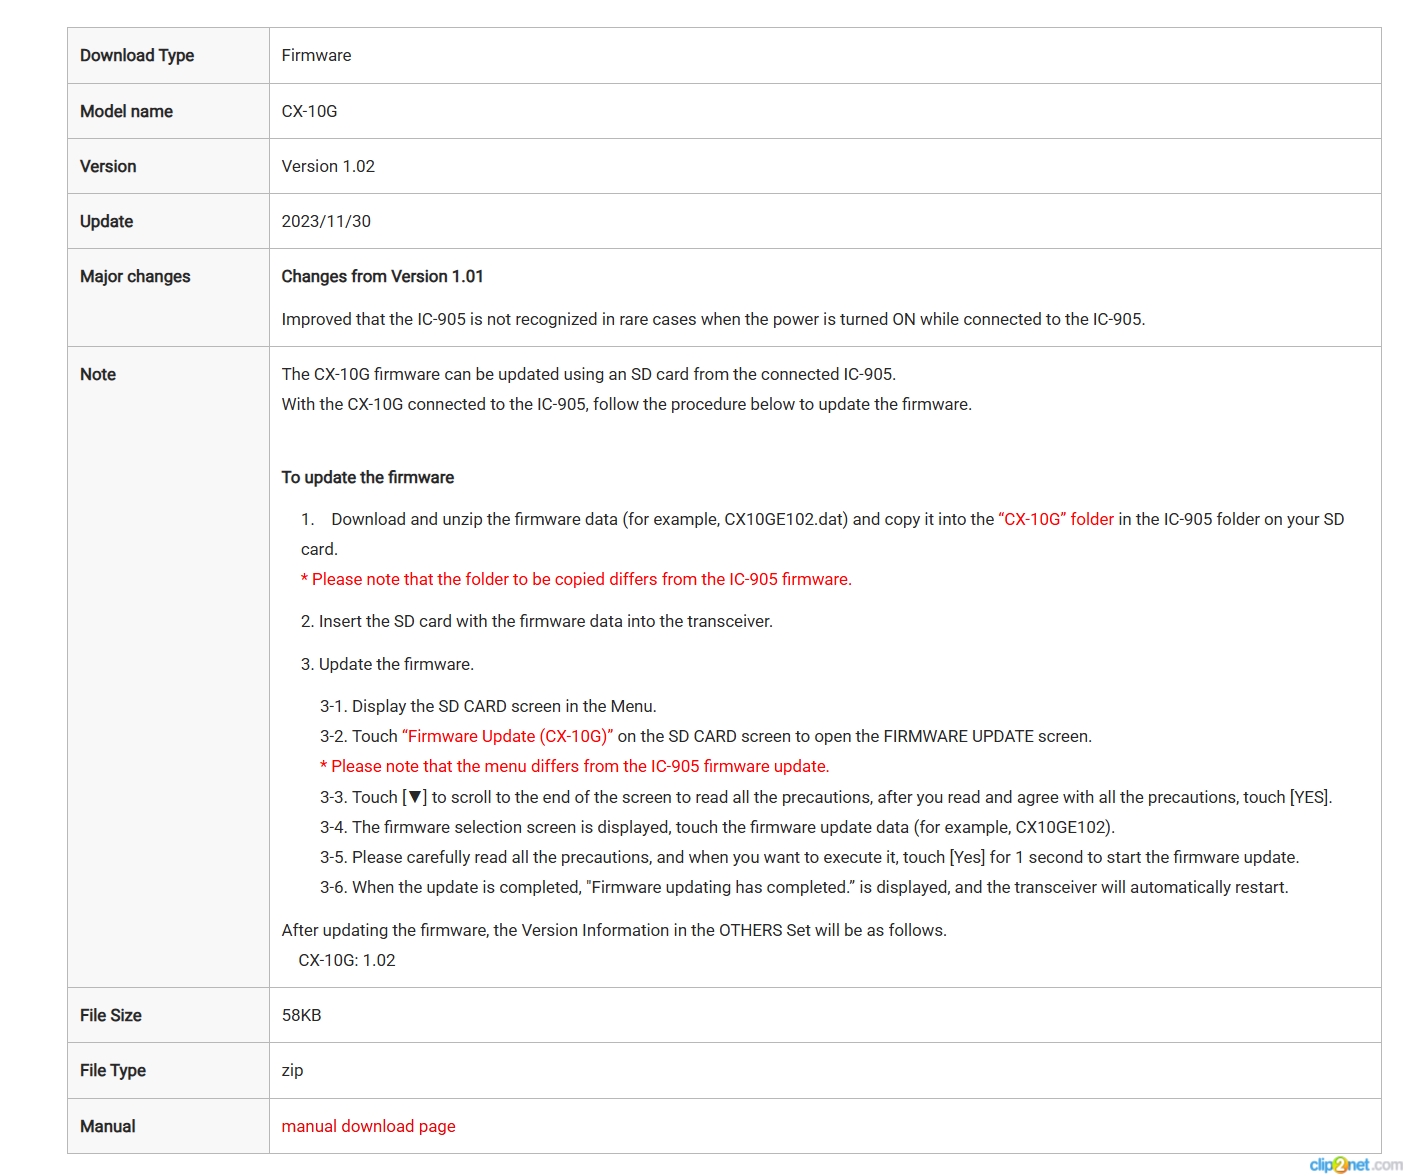Click the File Size value 58KB

pyautogui.click(x=301, y=1015)
